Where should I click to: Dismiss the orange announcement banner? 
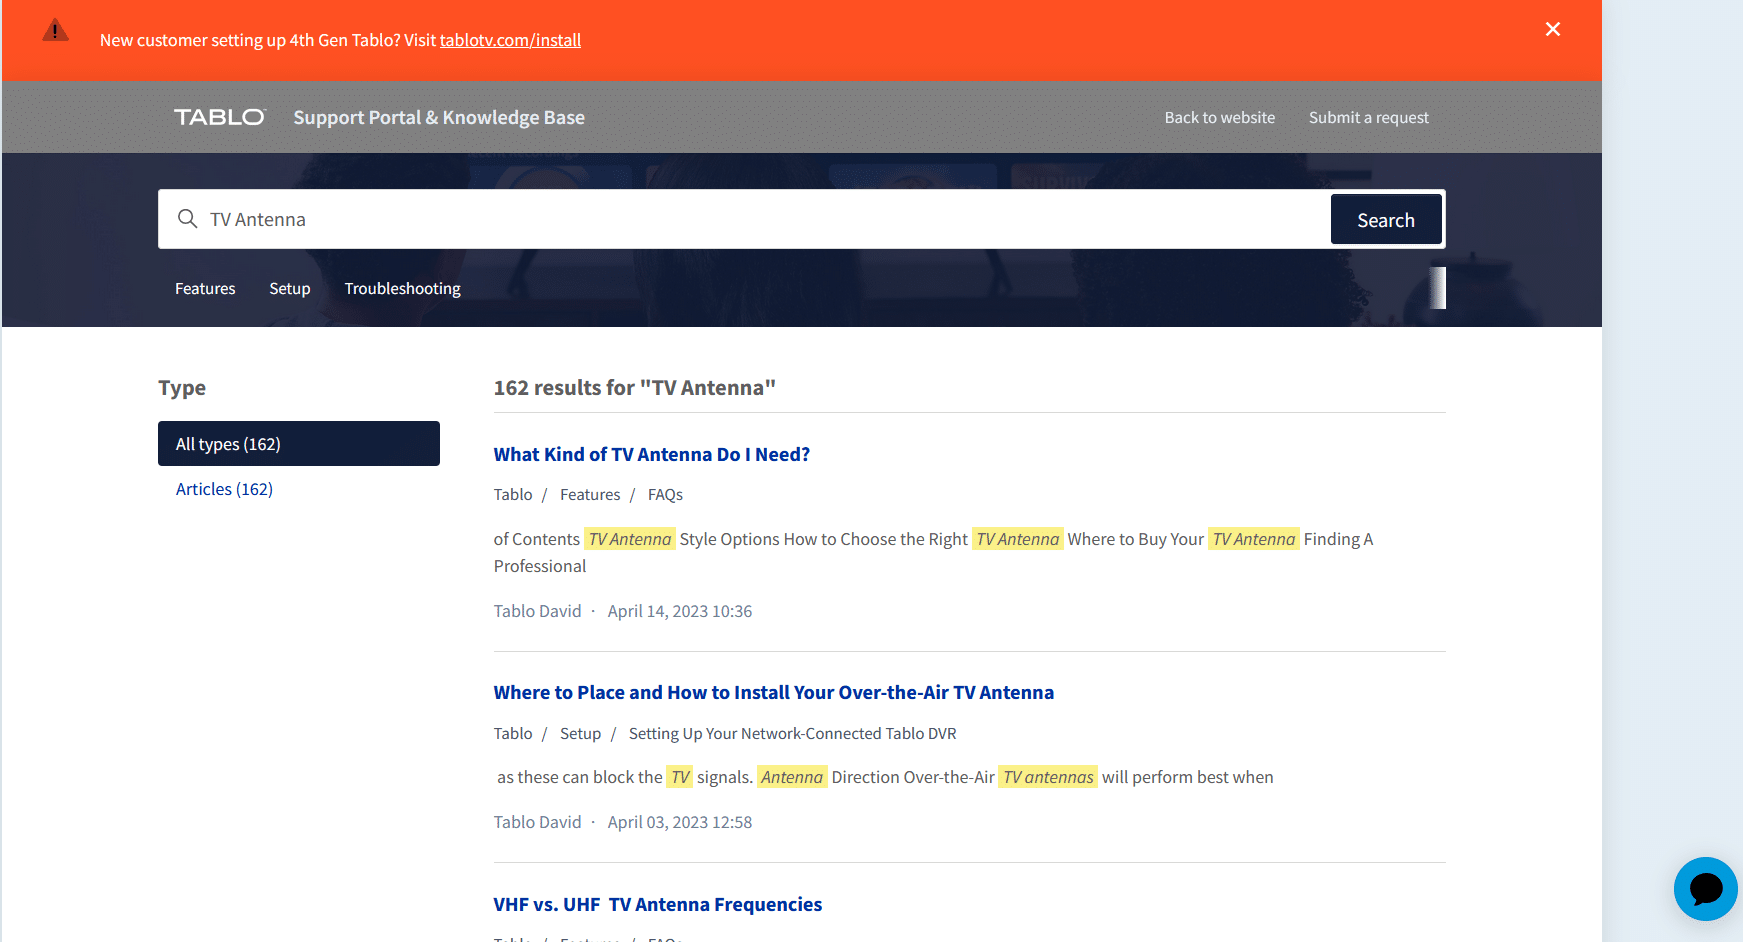pos(1552,29)
